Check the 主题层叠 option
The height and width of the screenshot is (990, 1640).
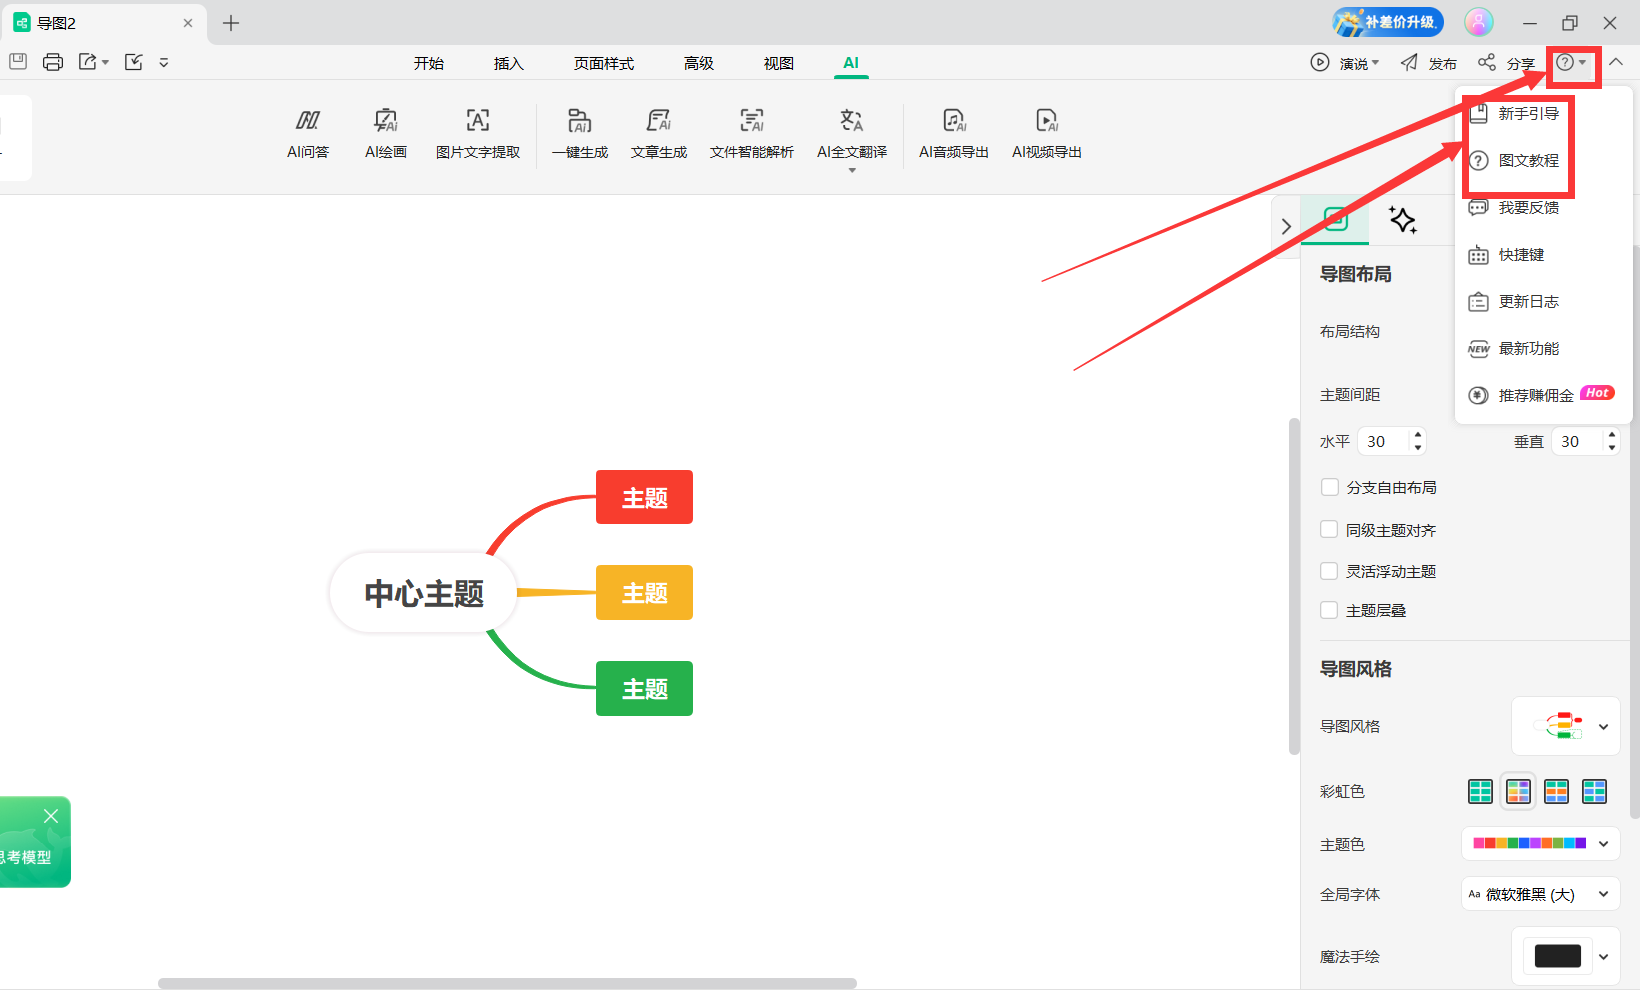tap(1329, 610)
